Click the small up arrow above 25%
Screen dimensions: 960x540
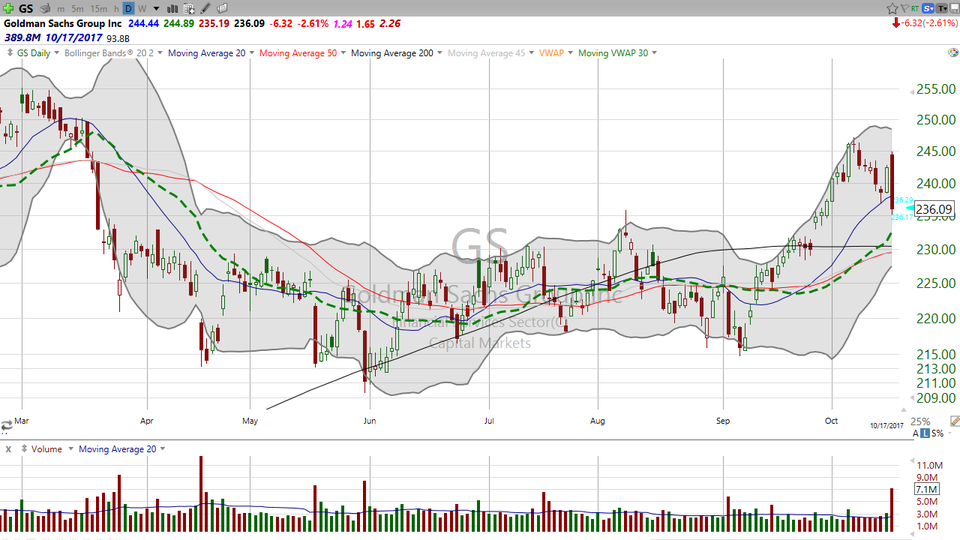(903, 410)
